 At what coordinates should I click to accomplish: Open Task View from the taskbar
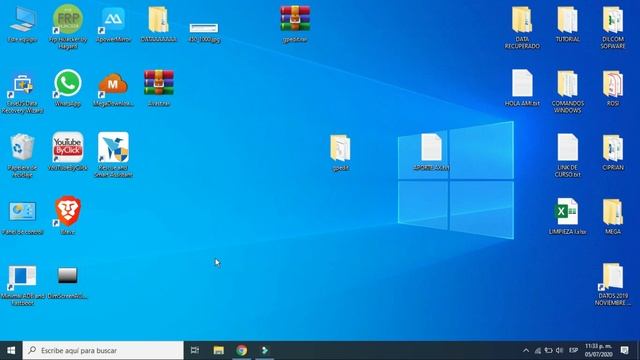[195, 350]
